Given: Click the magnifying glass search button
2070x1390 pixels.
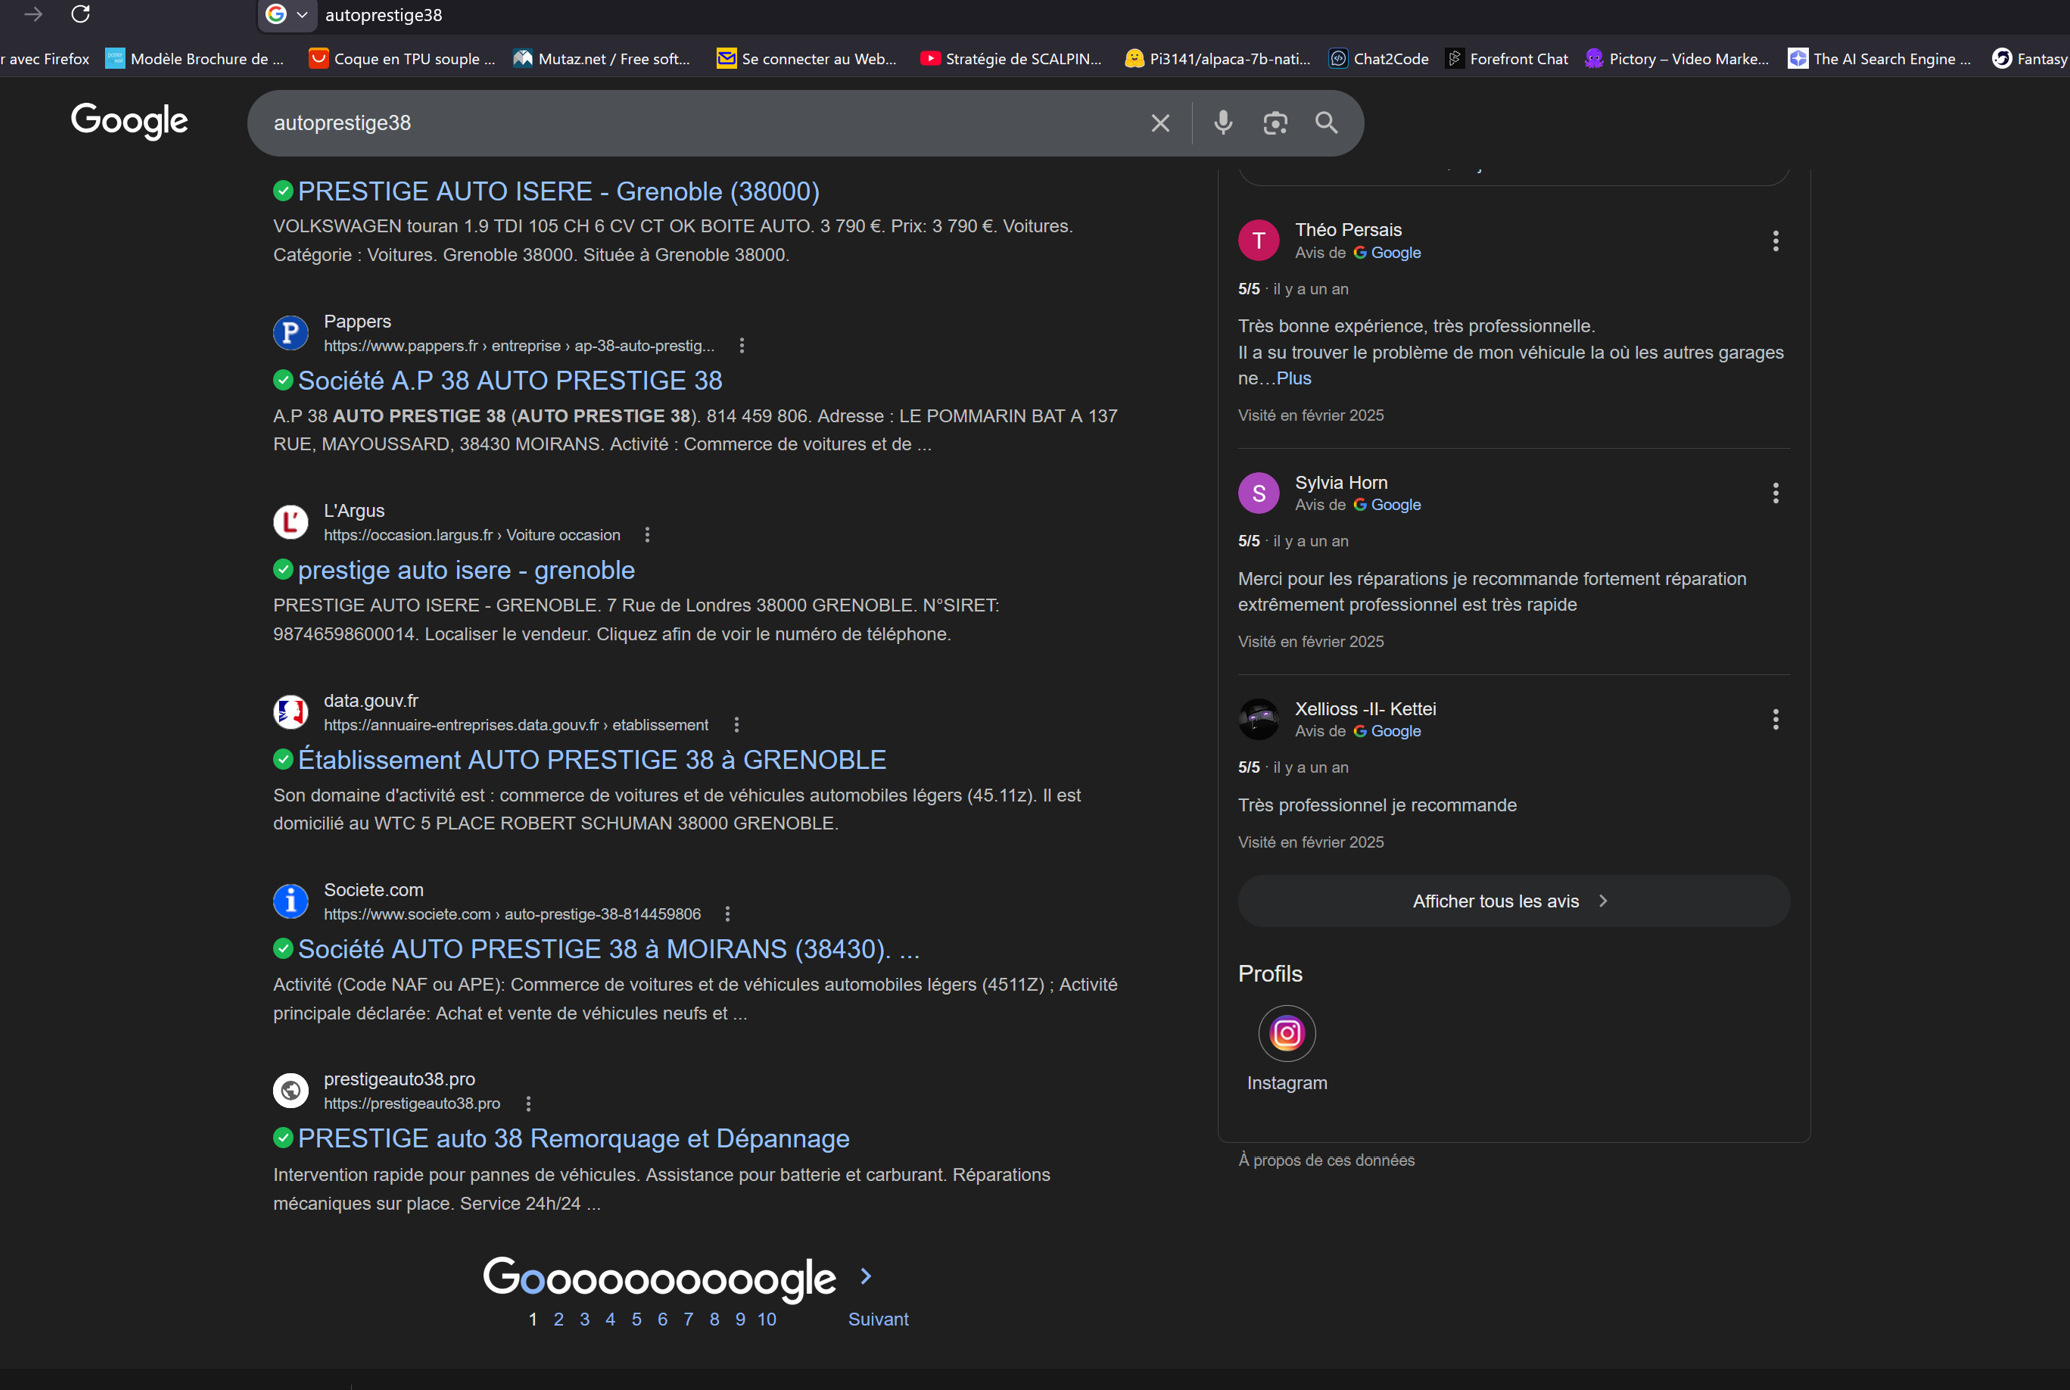Looking at the screenshot, I should [1326, 123].
